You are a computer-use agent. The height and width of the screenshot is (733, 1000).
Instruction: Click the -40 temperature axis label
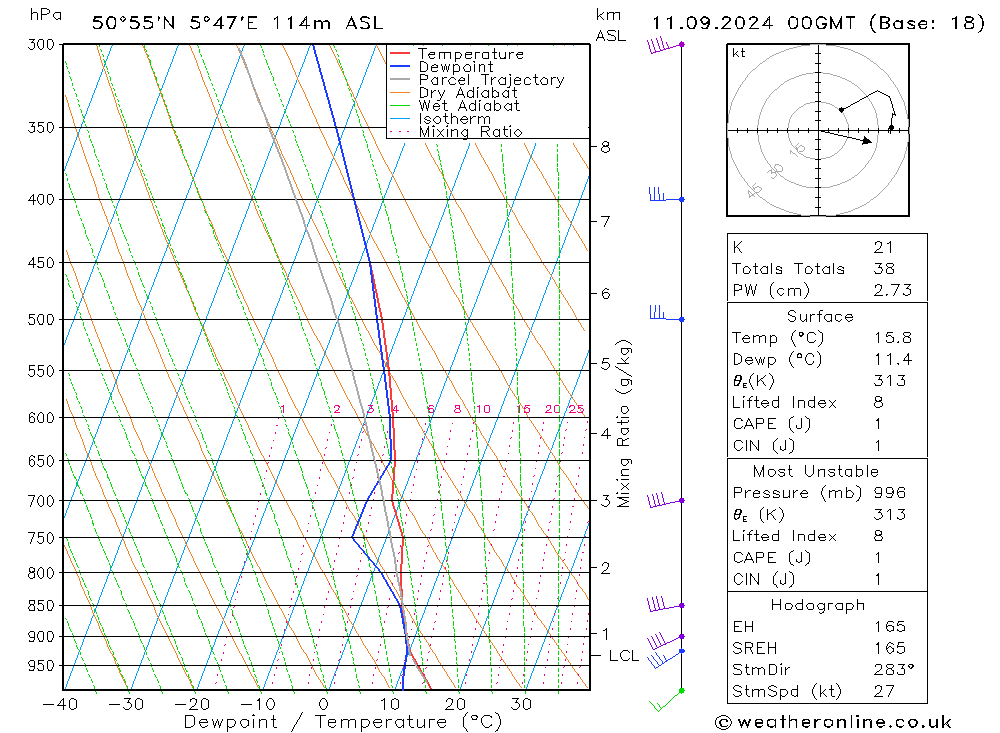(61, 704)
